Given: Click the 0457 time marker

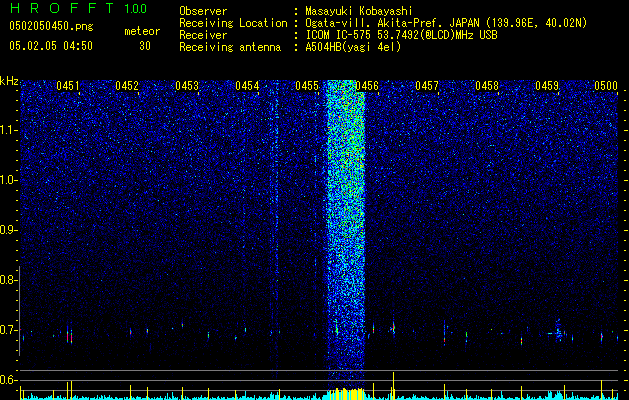Looking at the screenshot, I should click(x=427, y=86).
